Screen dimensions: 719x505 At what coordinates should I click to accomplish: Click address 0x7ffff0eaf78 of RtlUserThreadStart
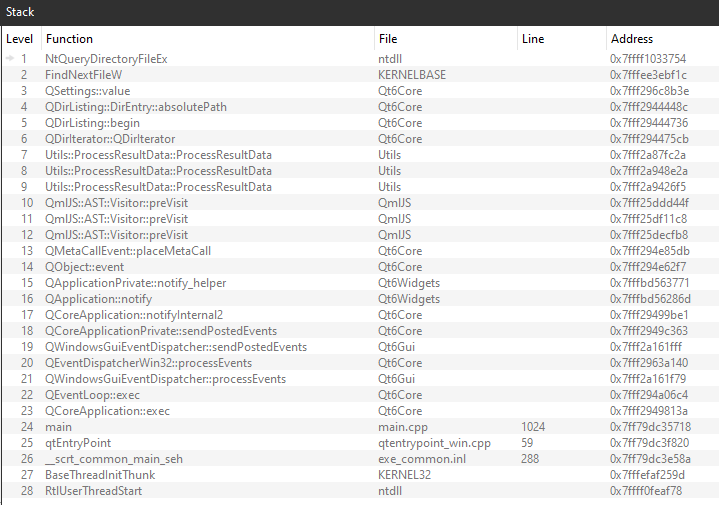[646, 491]
